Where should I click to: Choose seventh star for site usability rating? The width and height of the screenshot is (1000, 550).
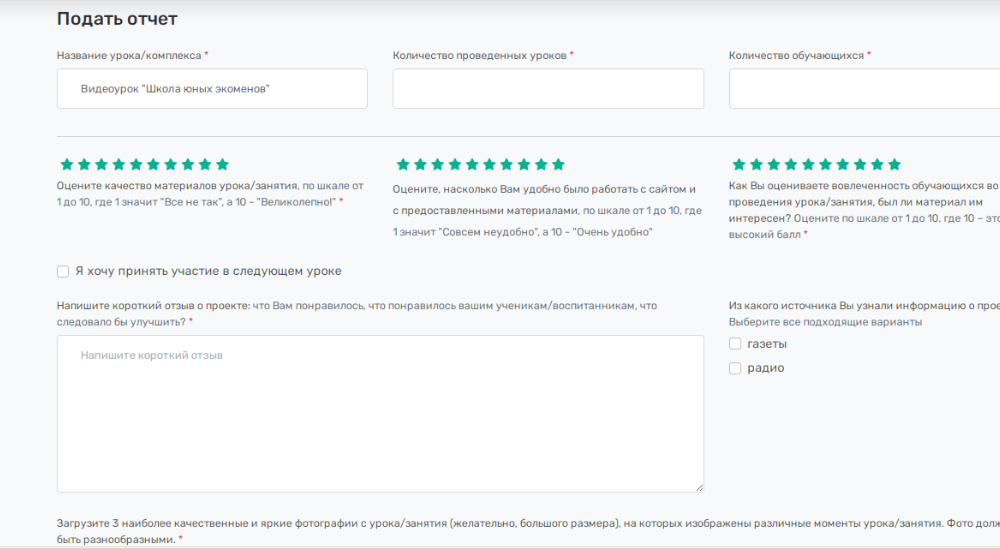click(x=507, y=164)
